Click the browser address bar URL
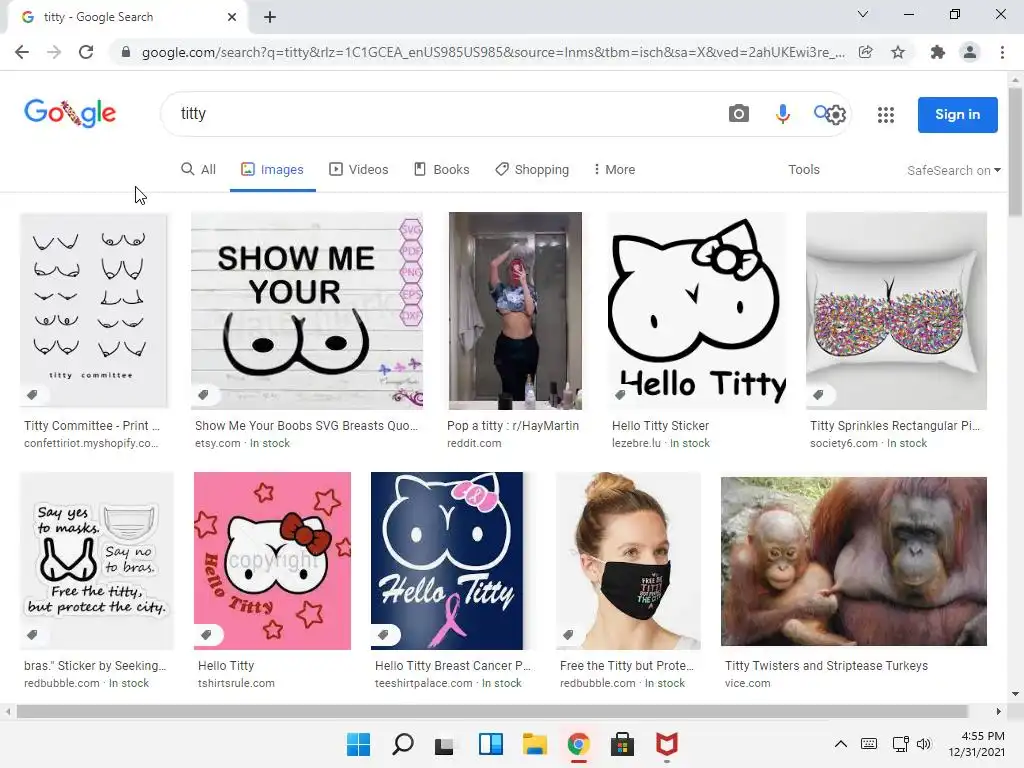This screenshot has width=1024, height=768. pyautogui.click(x=493, y=52)
